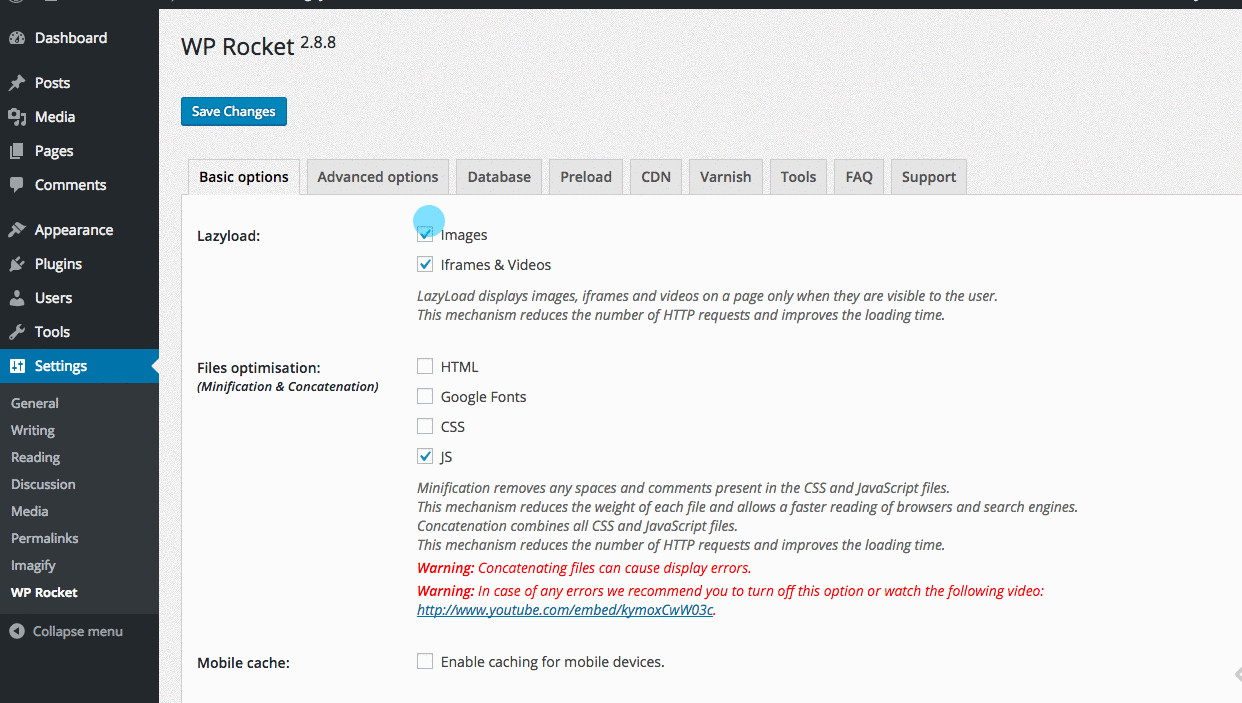The width and height of the screenshot is (1242, 703).
Task: Open Discussion settings submenu
Action: (43, 484)
